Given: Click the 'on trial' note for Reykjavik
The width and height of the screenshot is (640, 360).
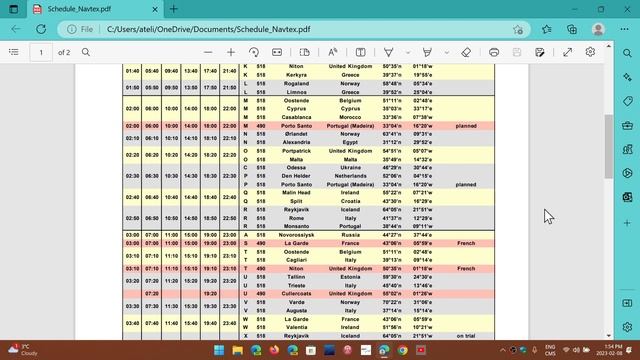Looking at the screenshot, I should coord(466,336).
